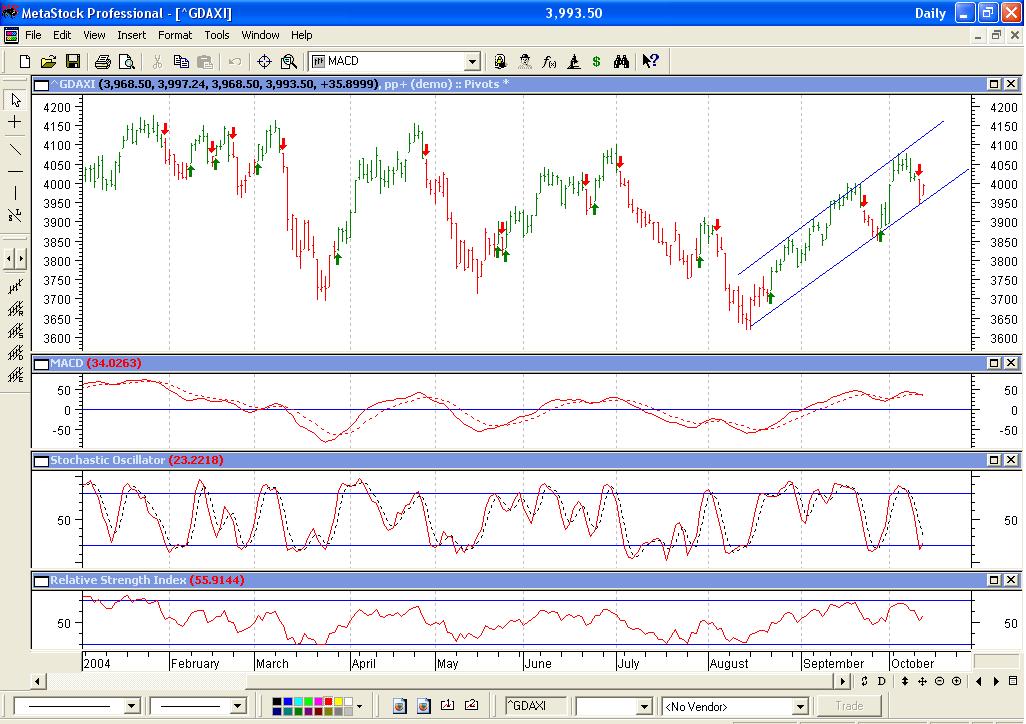This screenshot has height=724, width=1026.
Task: Select the horizontal line tool
Action: [x=15, y=172]
